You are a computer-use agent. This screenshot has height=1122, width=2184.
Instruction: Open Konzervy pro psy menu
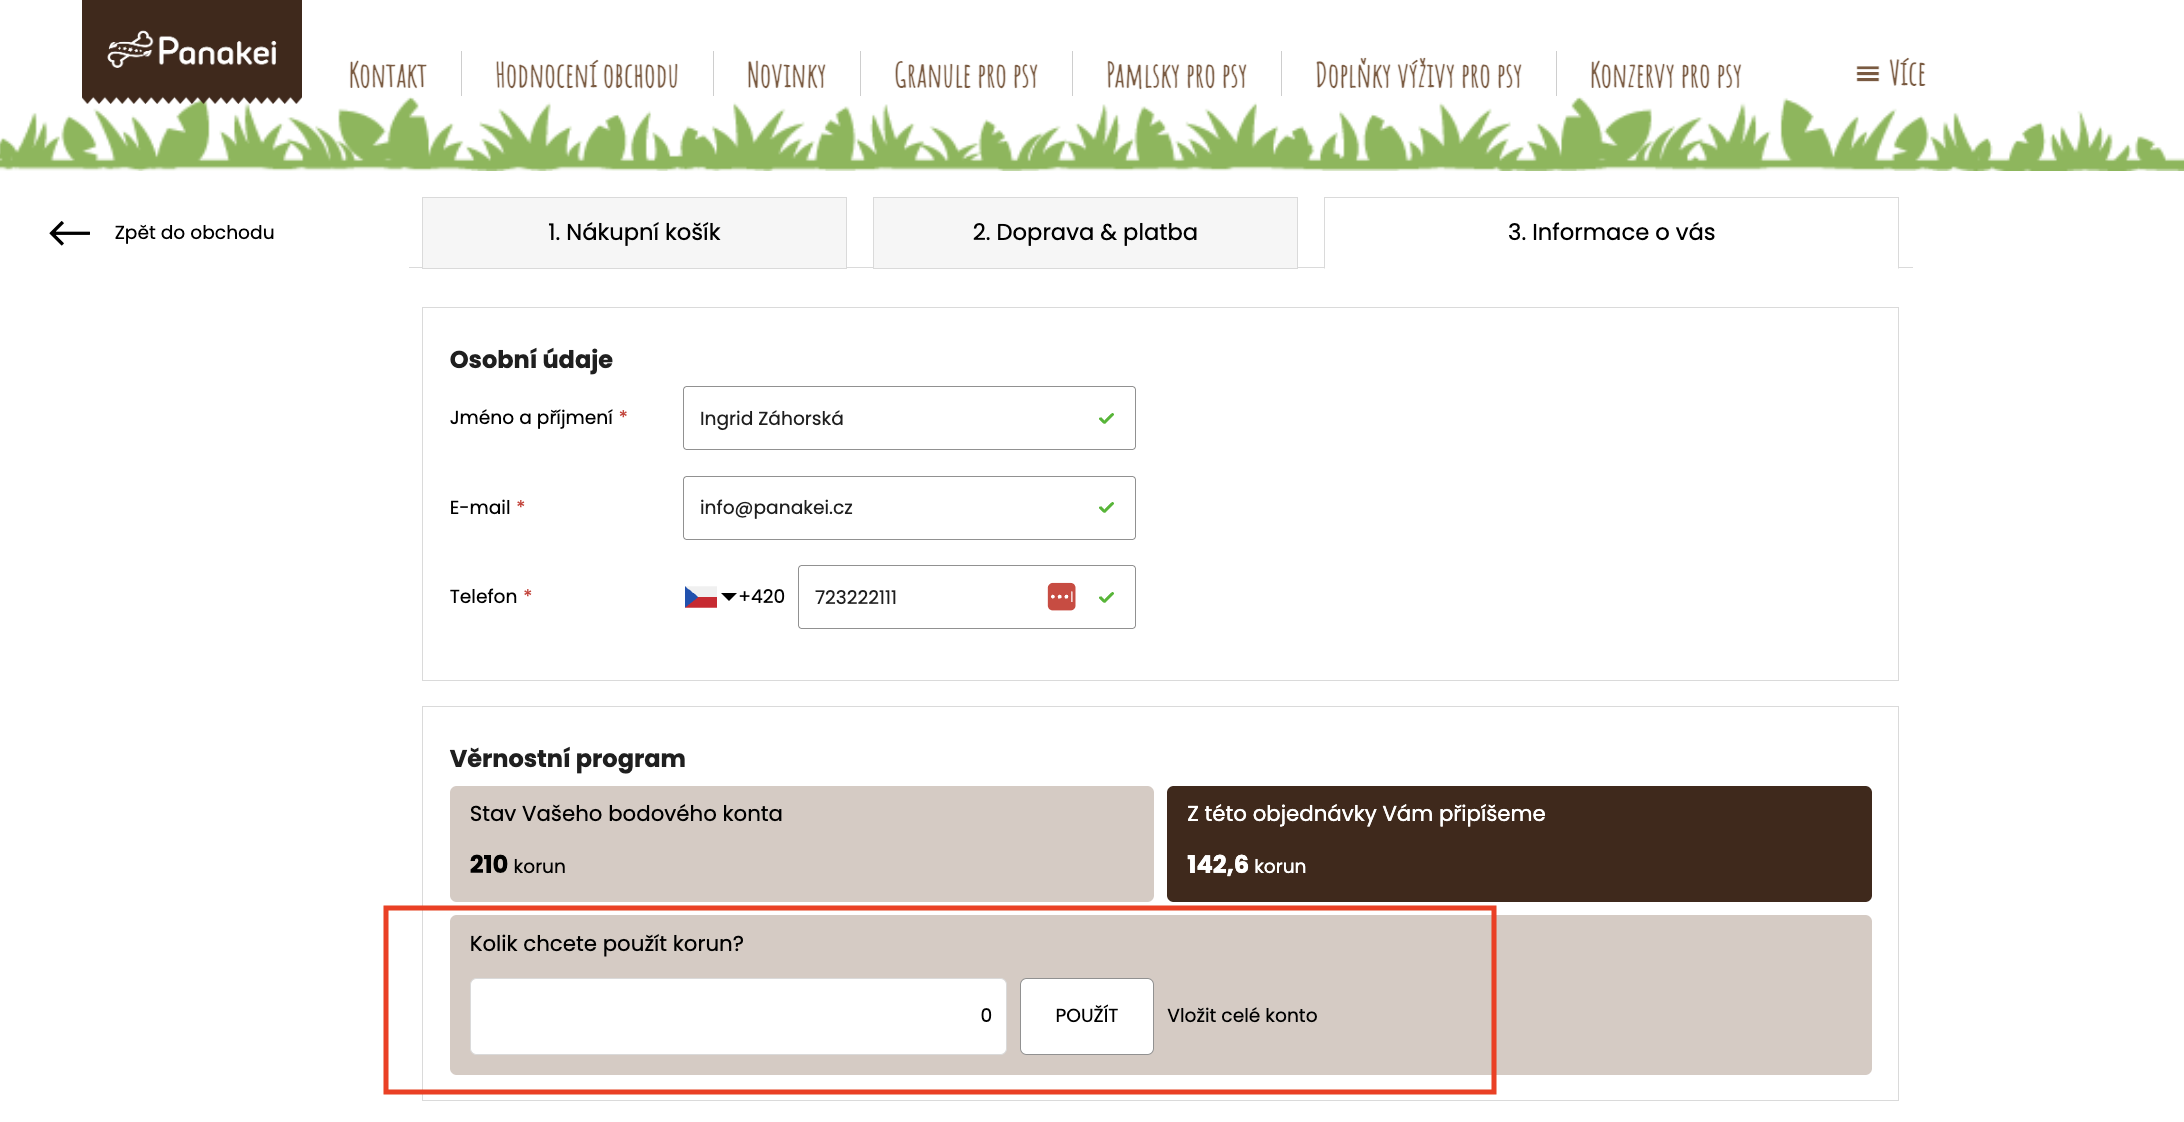click(1666, 76)
